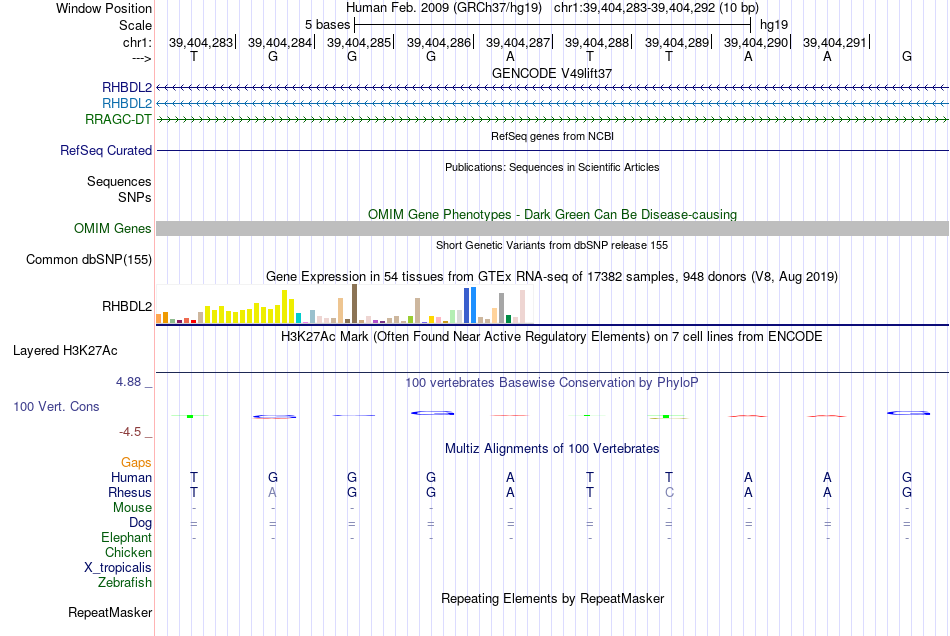The width and height of the screenshot is (950, 636).
Task: Click the faded C mismatch in Rhesus row
Action: point(669,492)
